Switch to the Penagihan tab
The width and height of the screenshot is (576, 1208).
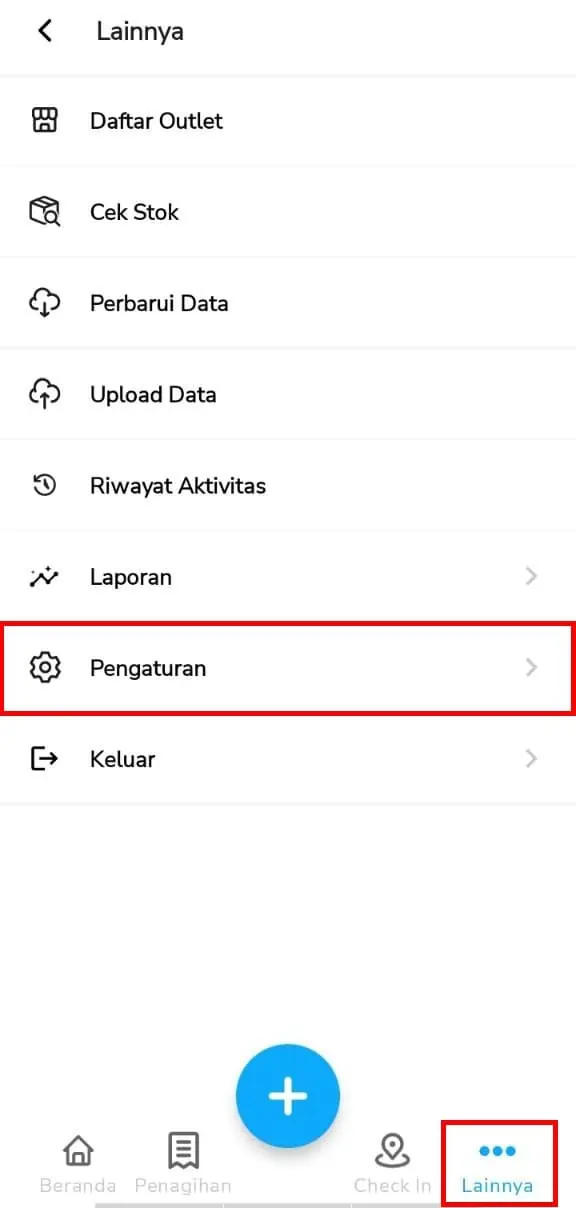(183, 1165)
